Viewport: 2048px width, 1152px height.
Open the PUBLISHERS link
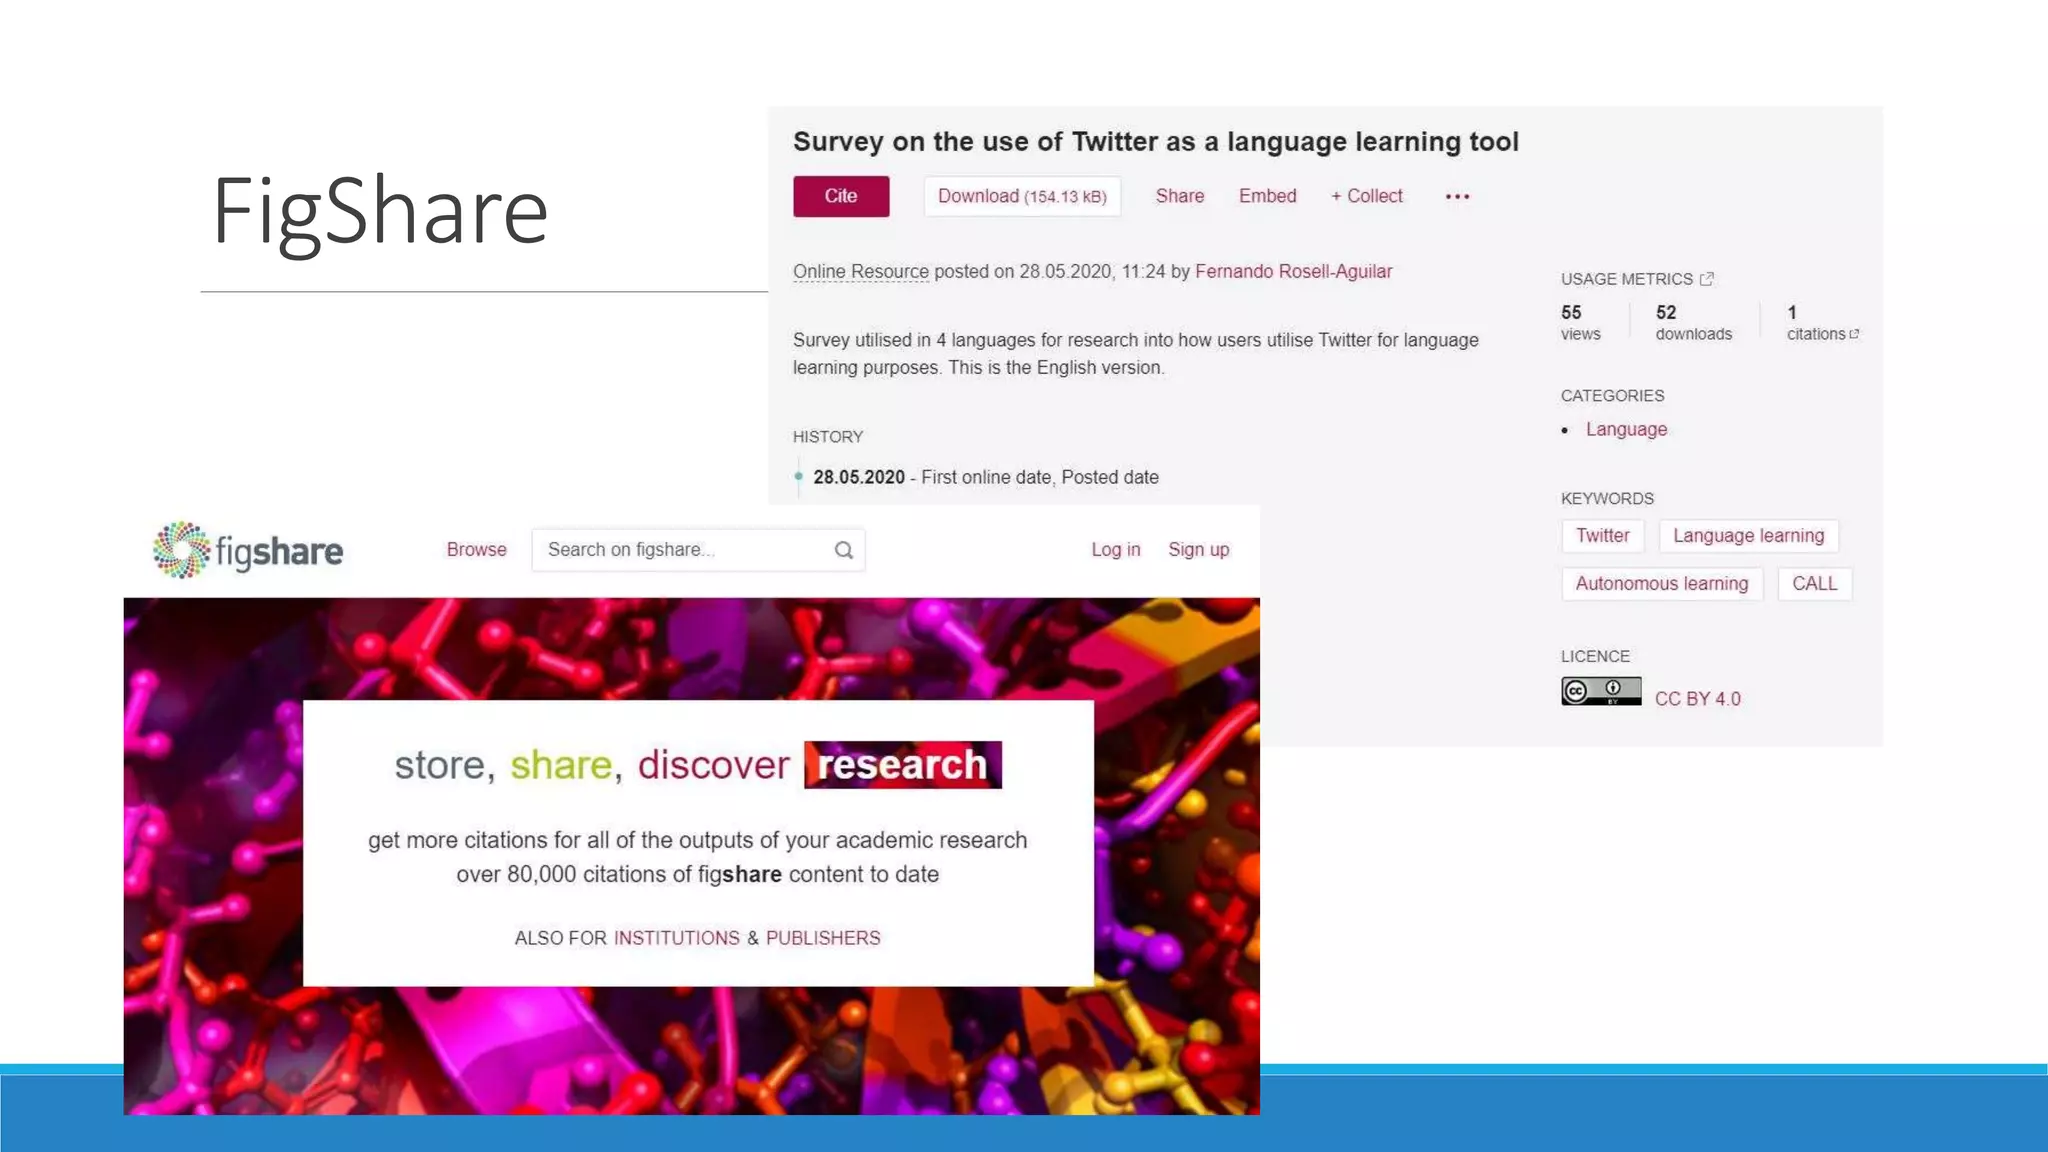click(x=823, y=938)
